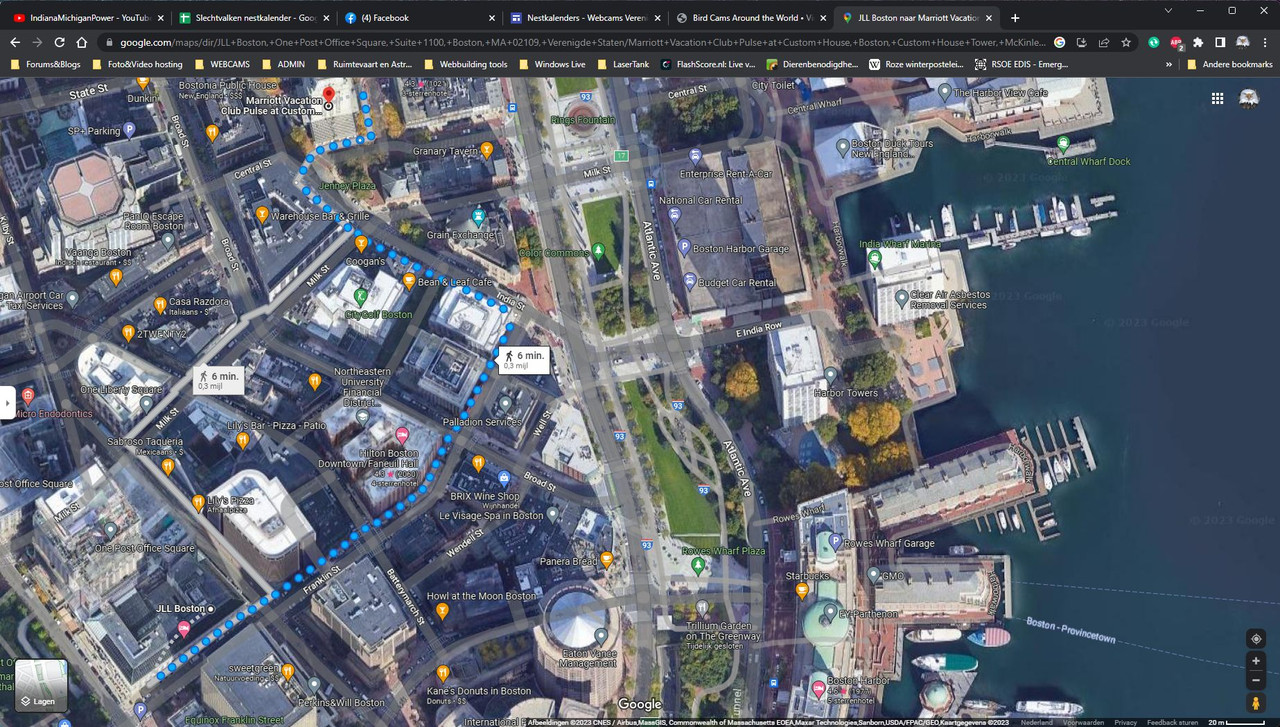Click the share page icon in address bar
1280x727 pixels.
tap(1103, 42)
